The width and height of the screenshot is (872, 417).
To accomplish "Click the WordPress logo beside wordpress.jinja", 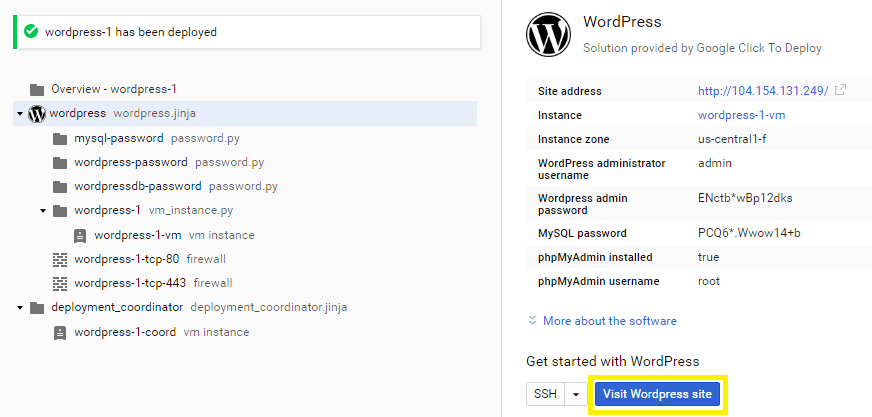I will tap(37, 113).
